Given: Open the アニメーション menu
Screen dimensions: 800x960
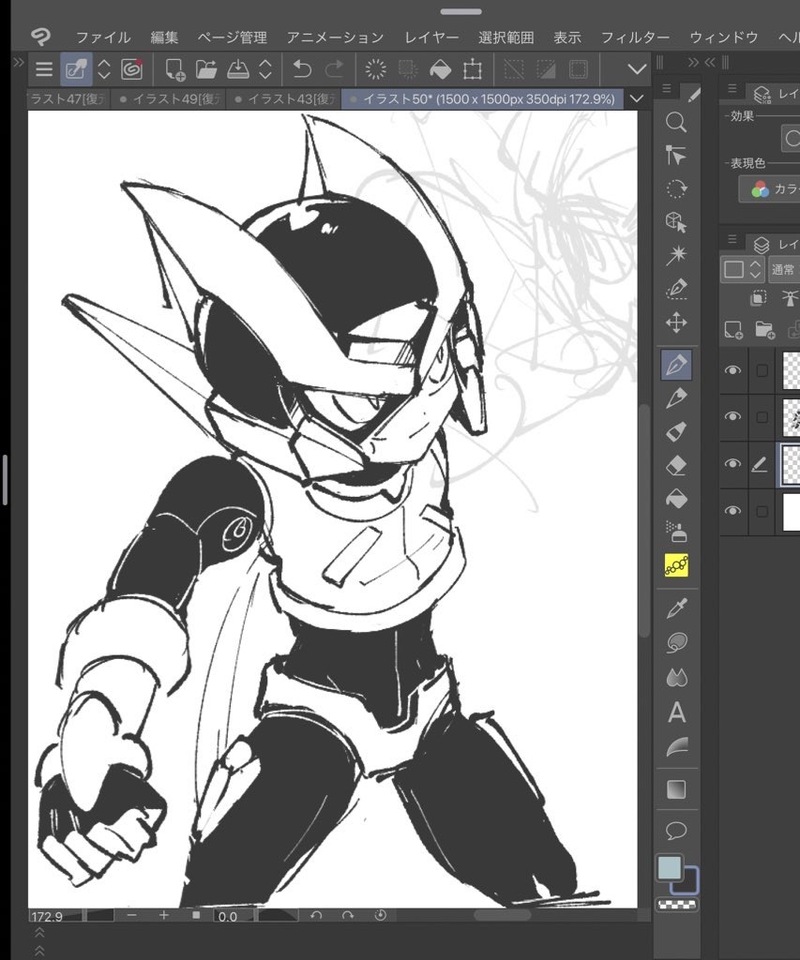Looking at the screenshot, I should tap(335, 38).
